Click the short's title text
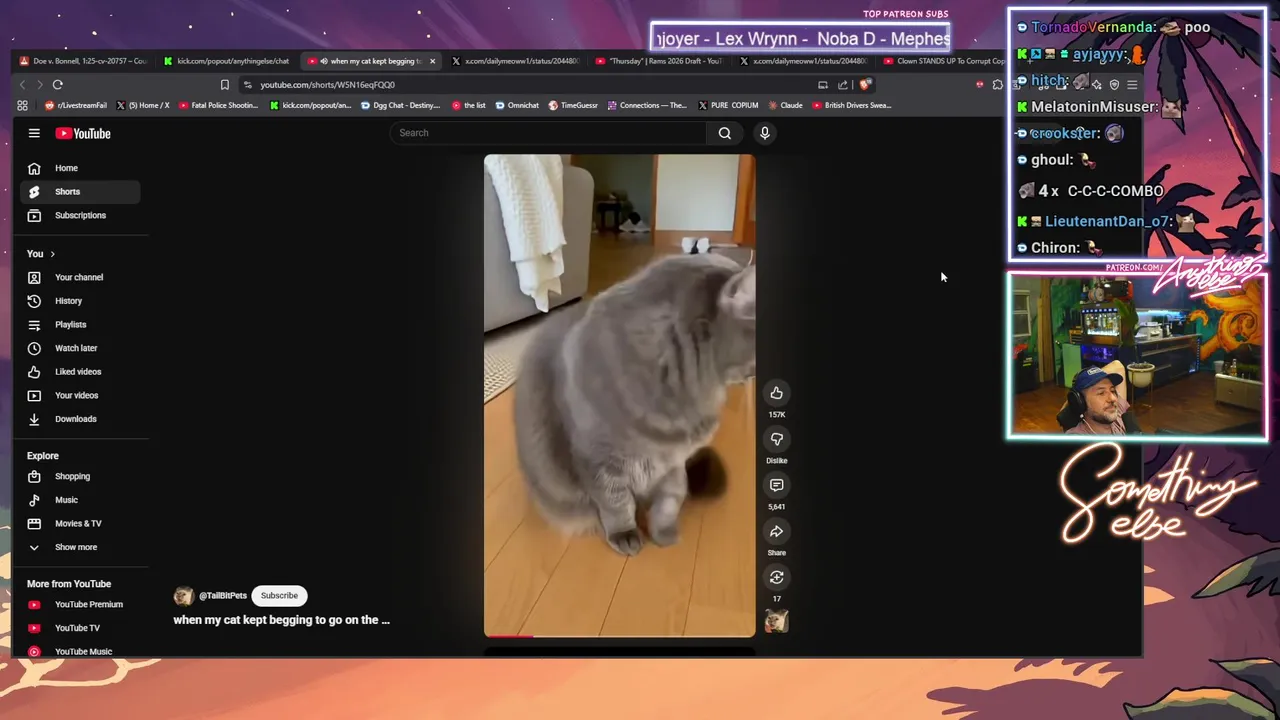The image size is (1280, 720). 281,620
